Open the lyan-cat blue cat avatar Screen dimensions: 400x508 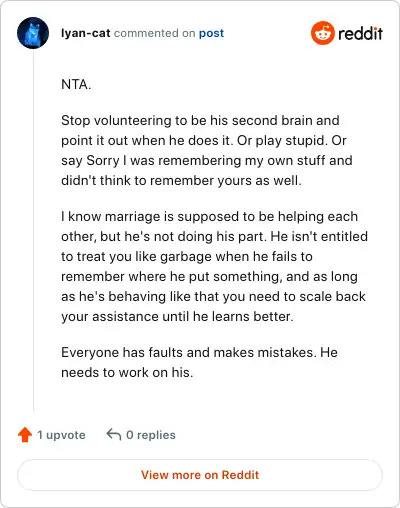point(33,33)
